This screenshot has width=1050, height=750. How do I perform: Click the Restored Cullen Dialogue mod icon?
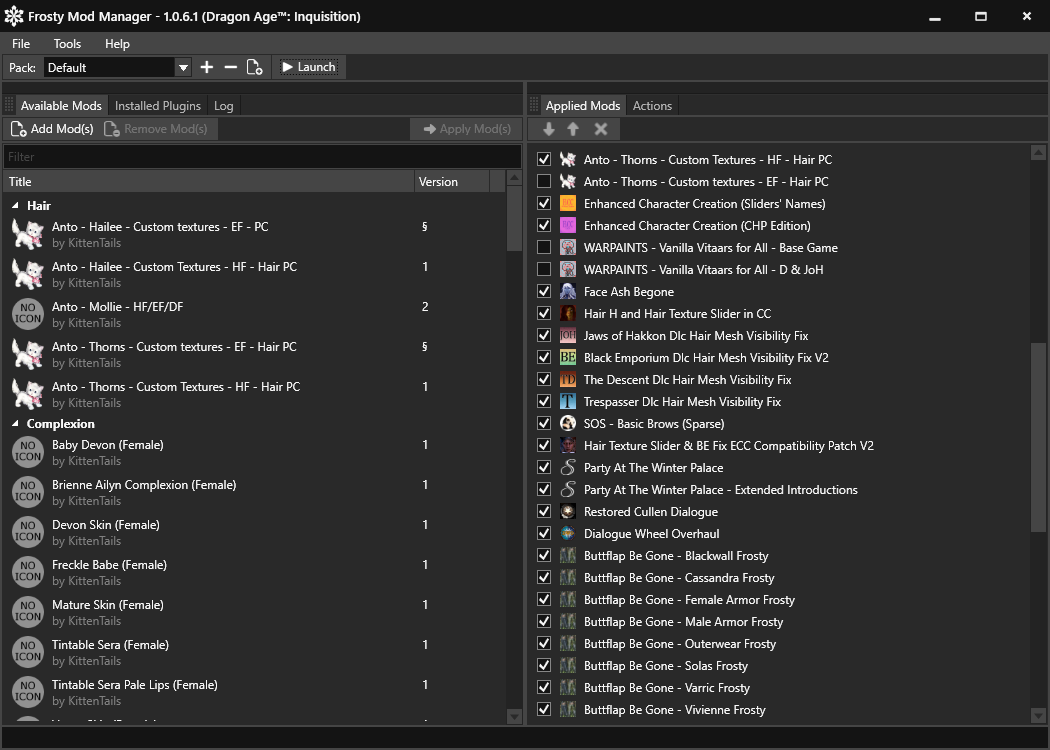coord(568,512)
